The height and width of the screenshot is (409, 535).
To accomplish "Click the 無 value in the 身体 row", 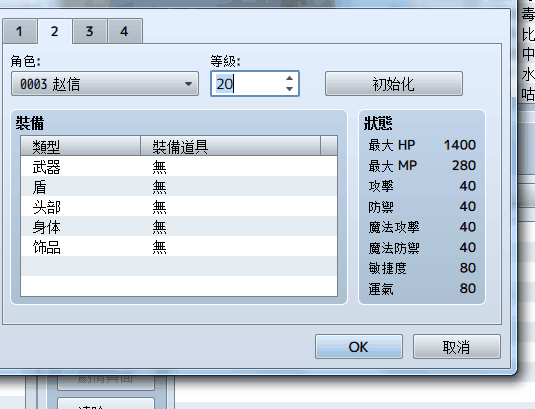I will point(159,228).
